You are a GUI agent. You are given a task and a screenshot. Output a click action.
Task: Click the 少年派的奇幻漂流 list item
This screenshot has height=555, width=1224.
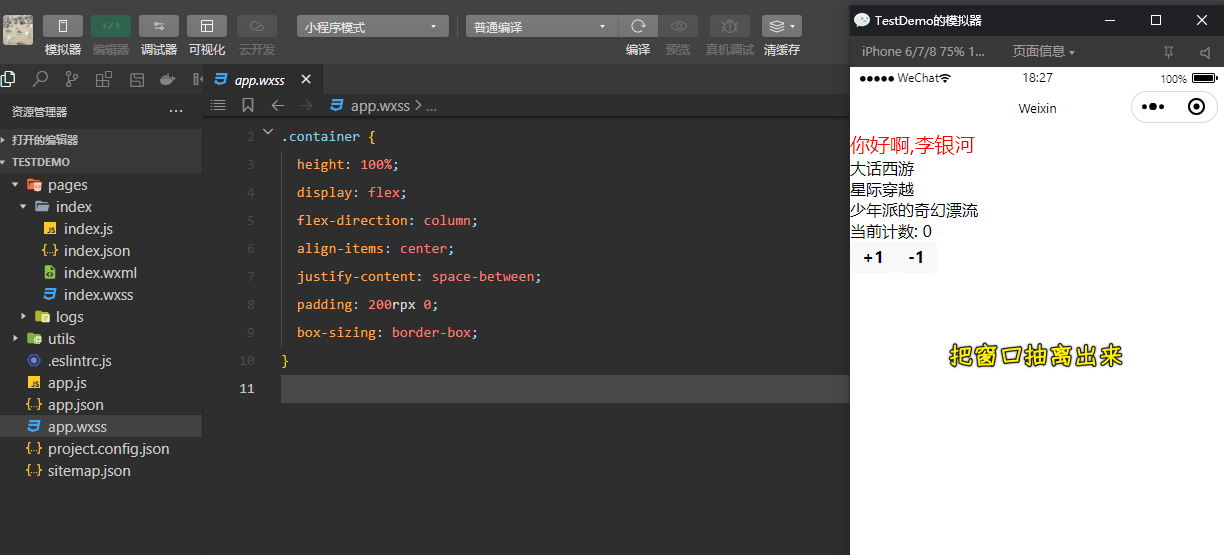point(914,211)
